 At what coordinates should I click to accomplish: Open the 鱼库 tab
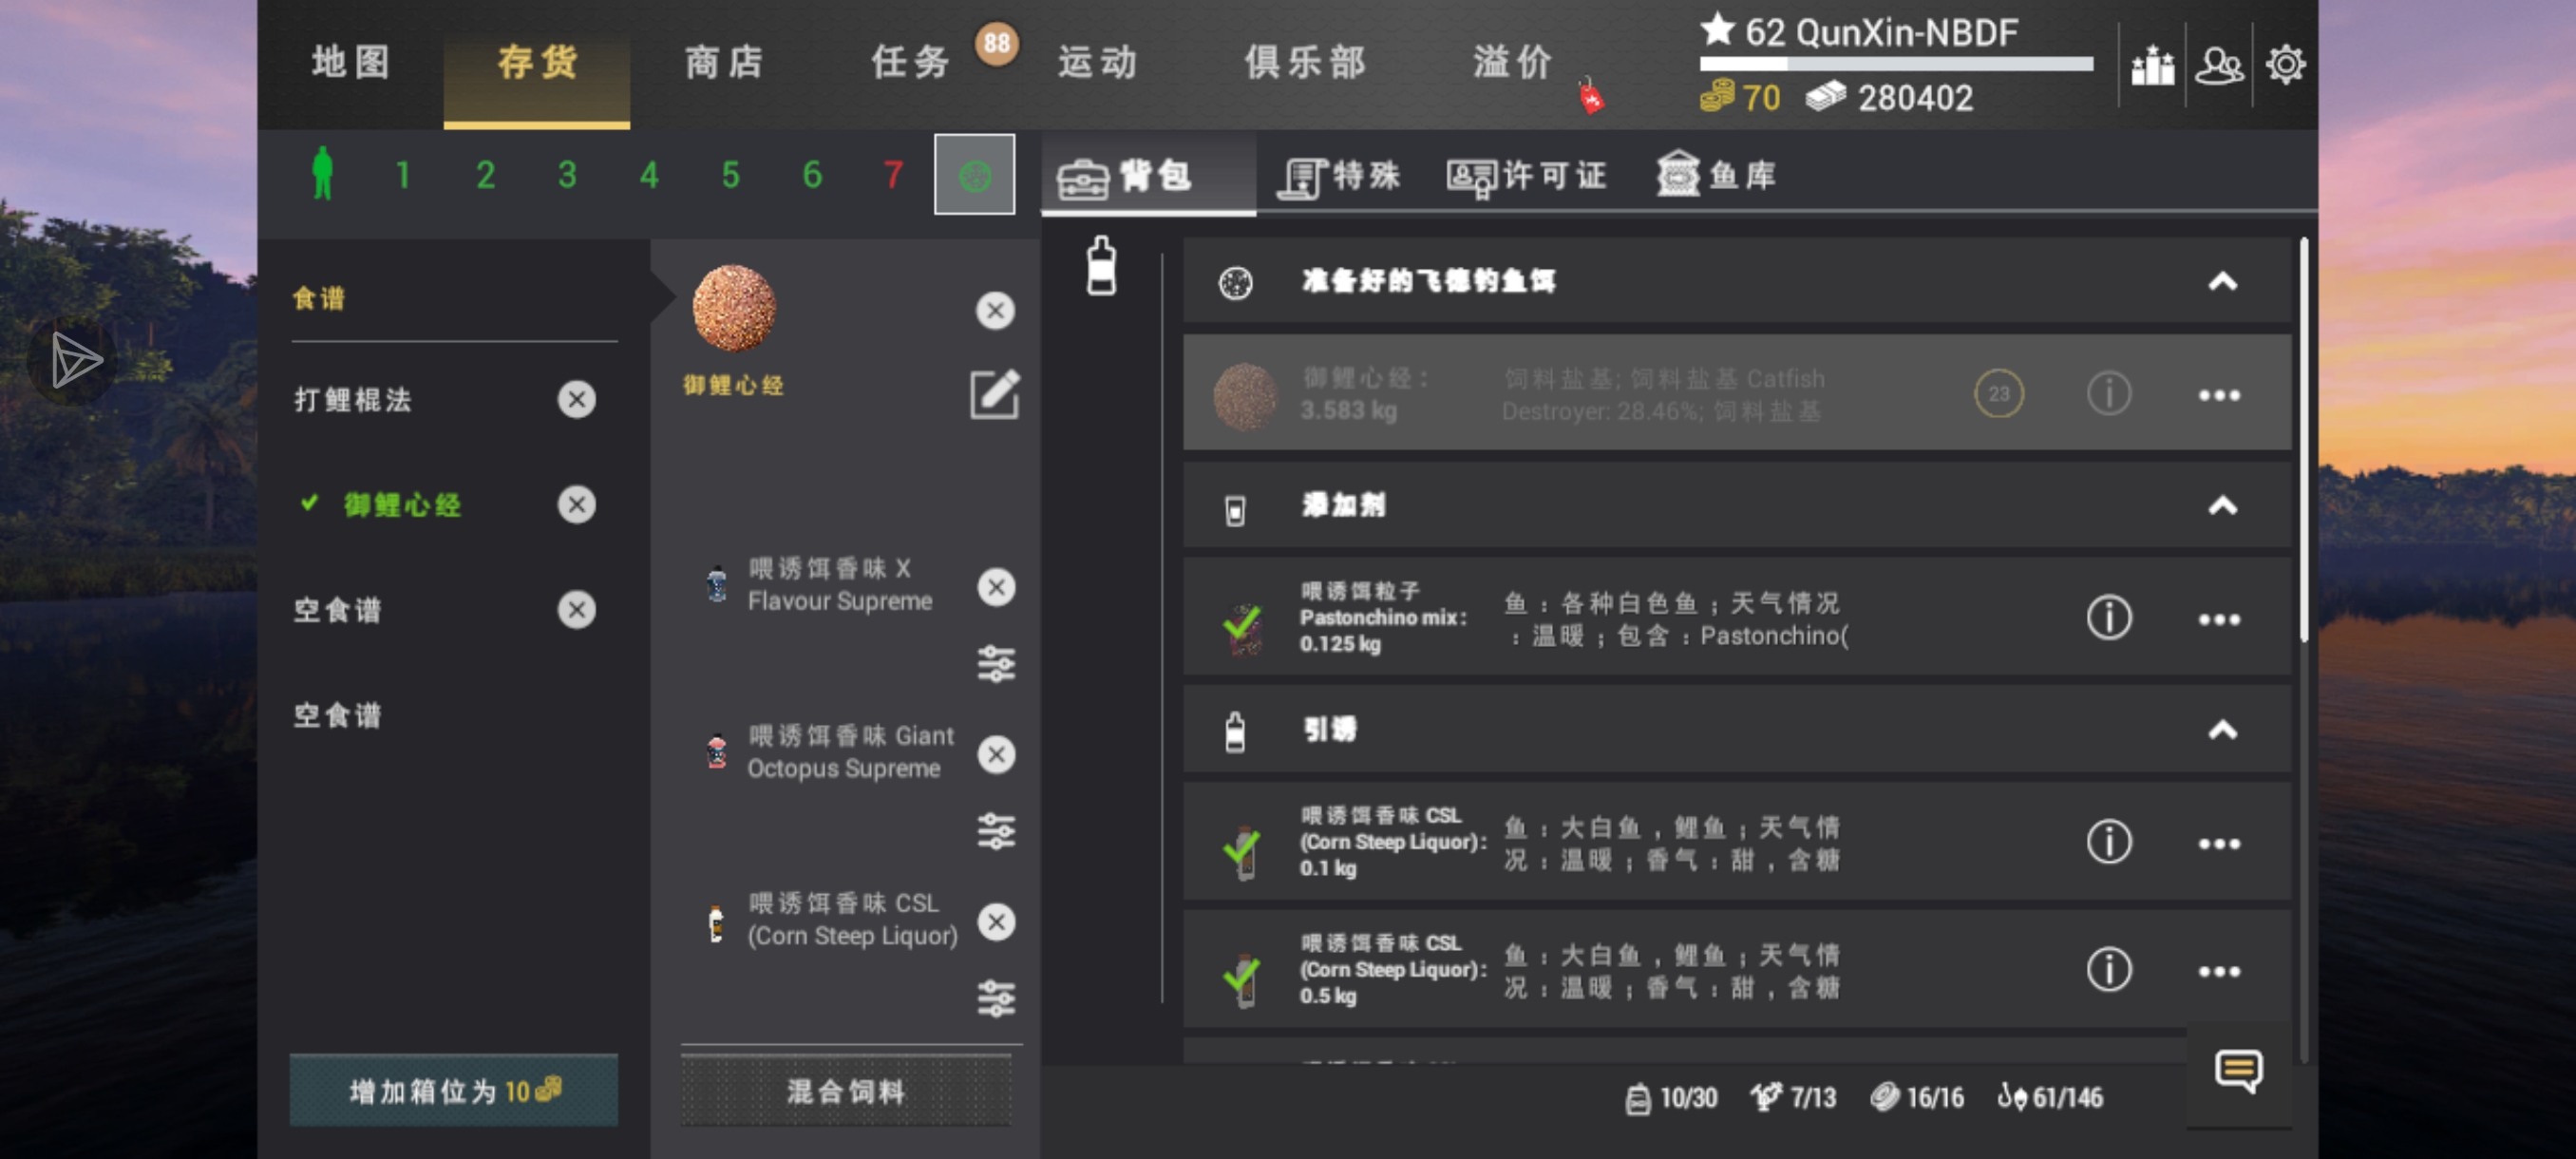click(1716, 175)
